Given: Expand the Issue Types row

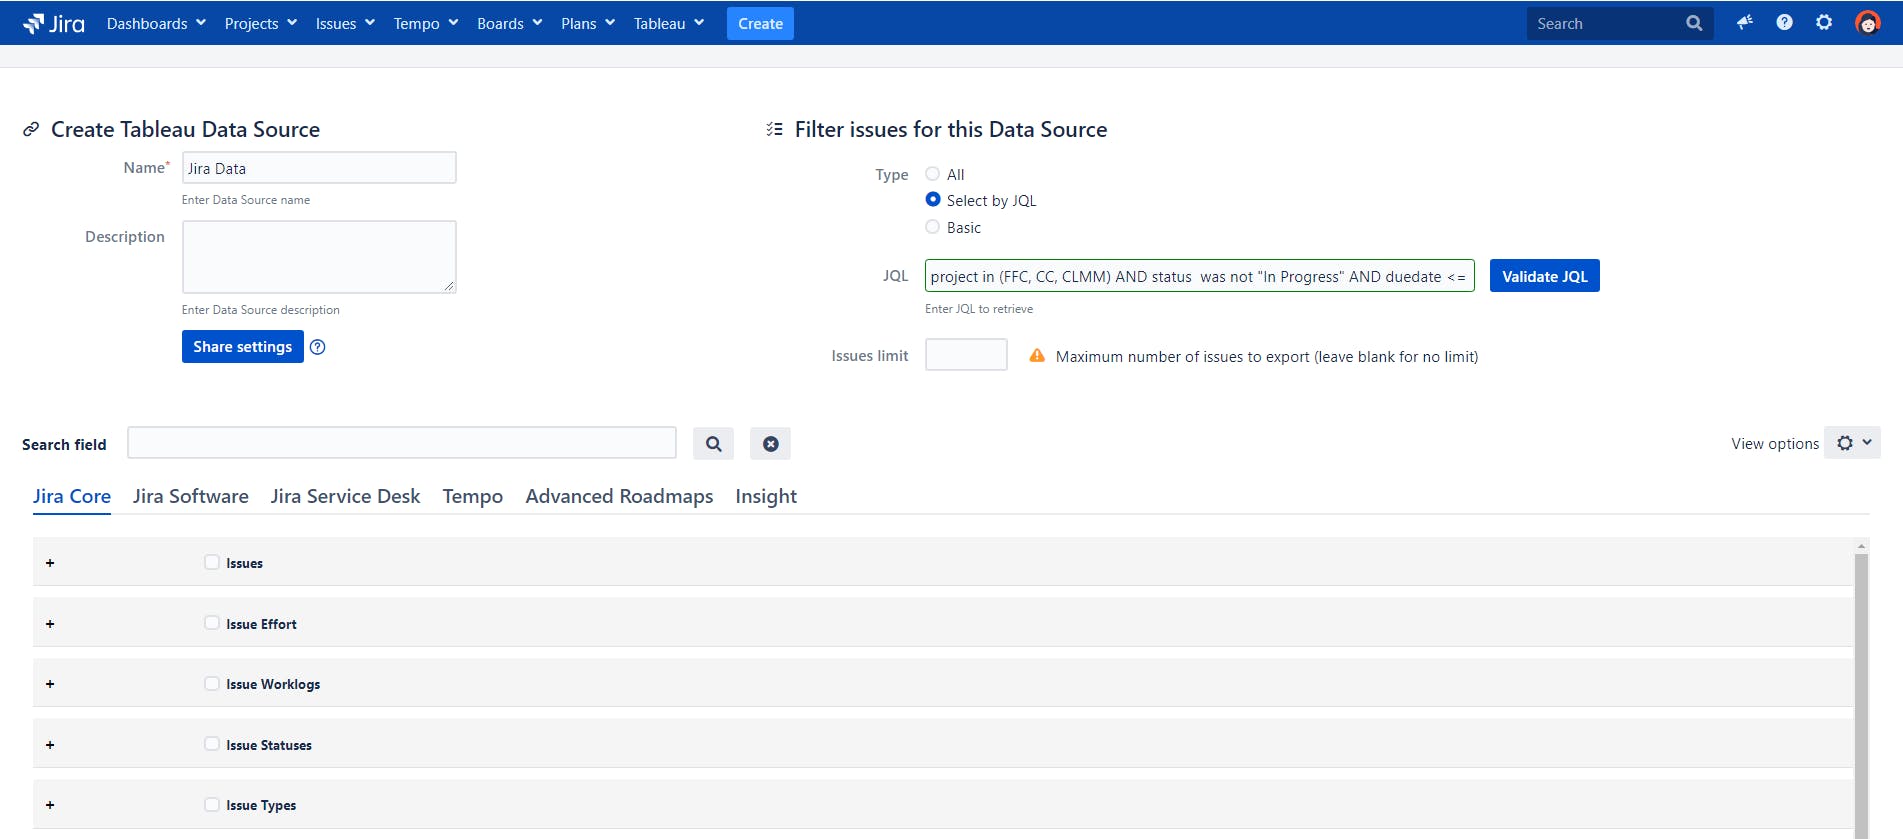Looking at the screenshot, I should [50, 805].
